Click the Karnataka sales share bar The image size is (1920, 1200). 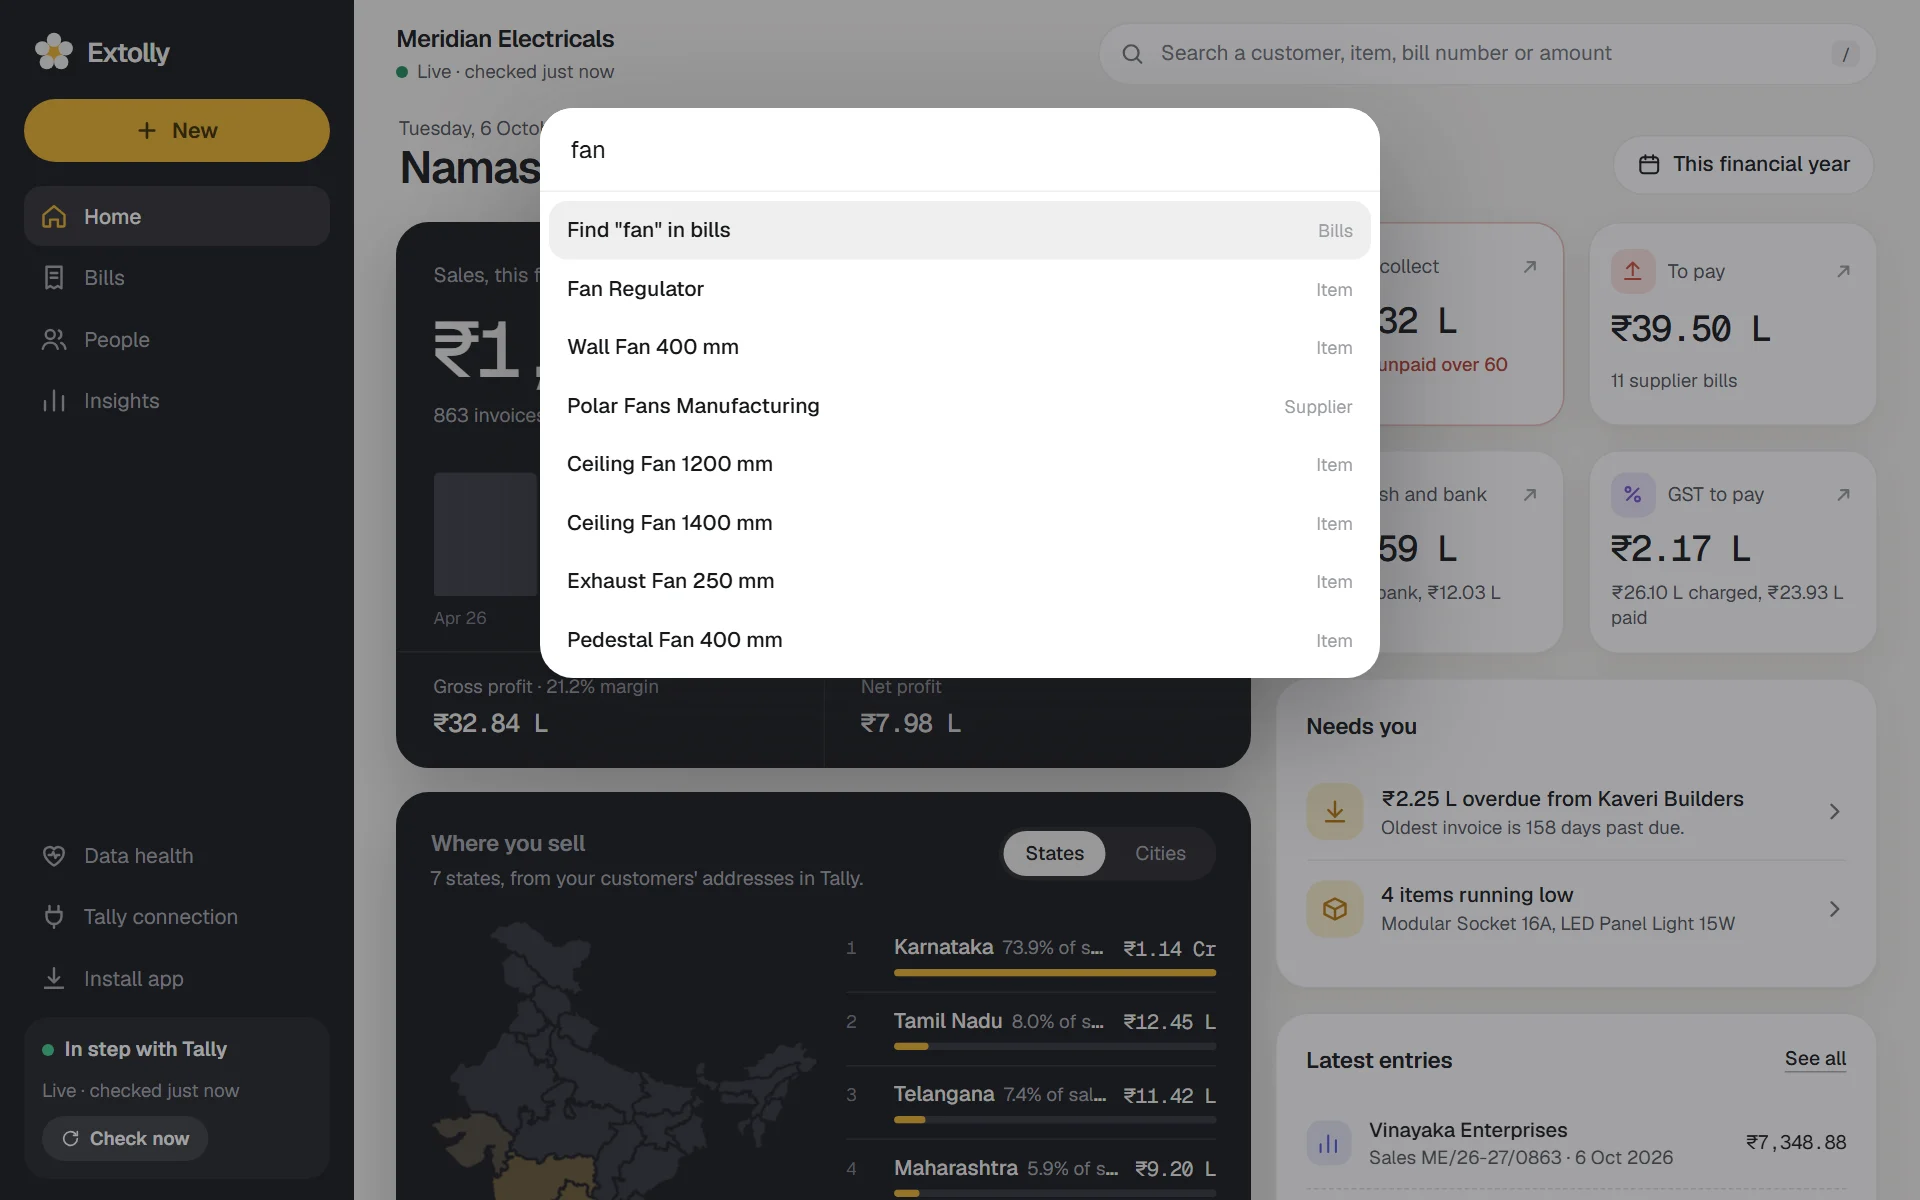1055,973
